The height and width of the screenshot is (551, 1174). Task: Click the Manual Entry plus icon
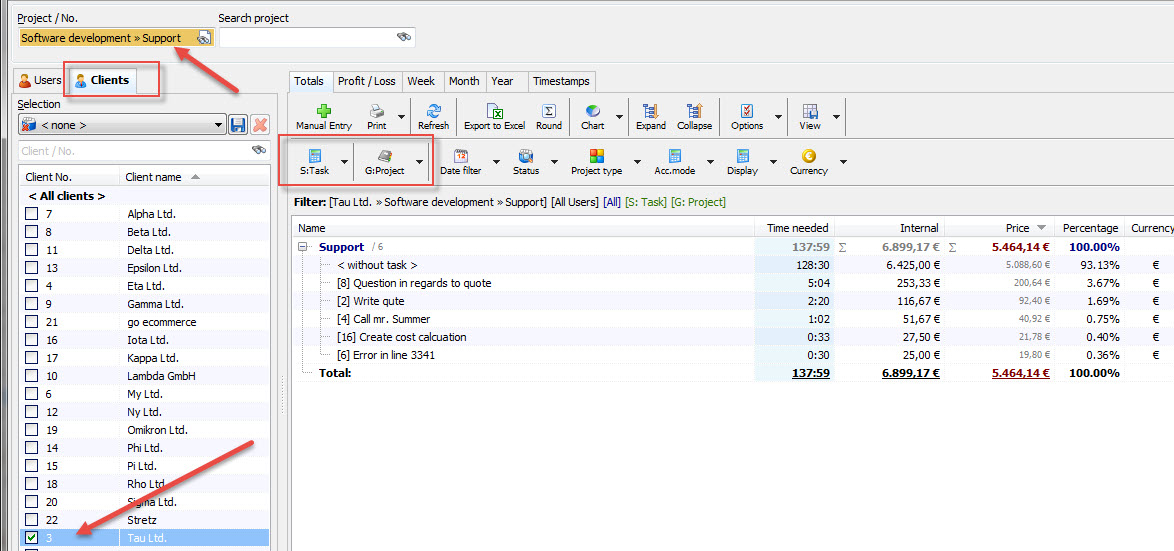click(x=323, y=112)
